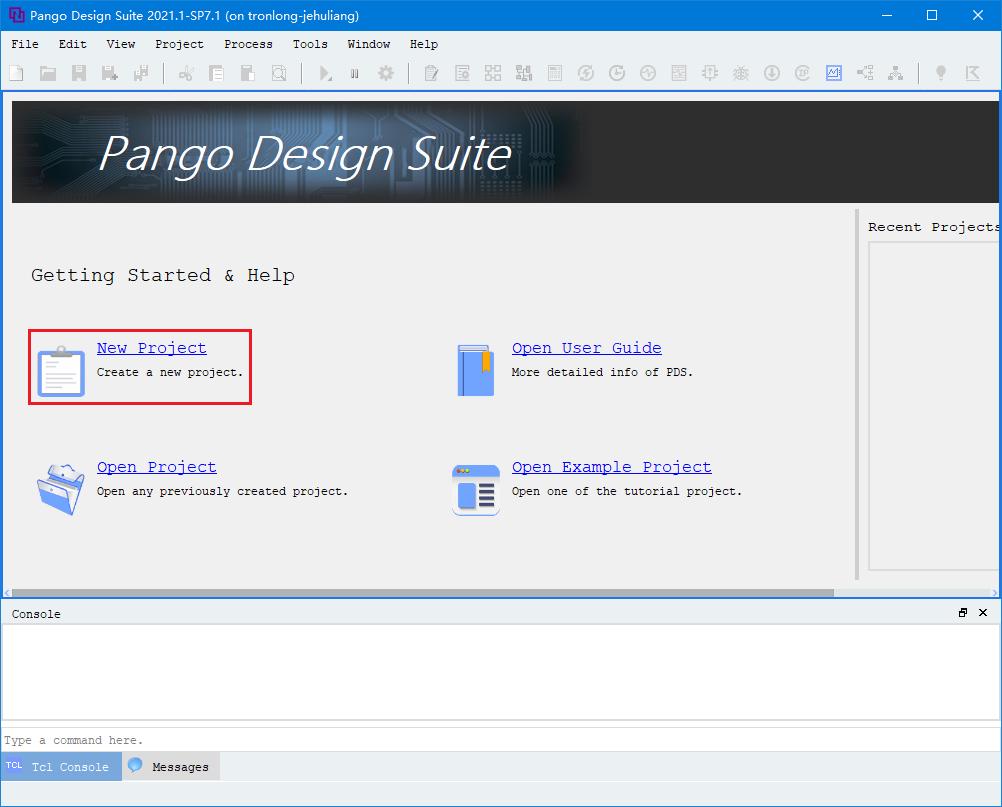Click the circular download-arrow toolbar icon

772,73
